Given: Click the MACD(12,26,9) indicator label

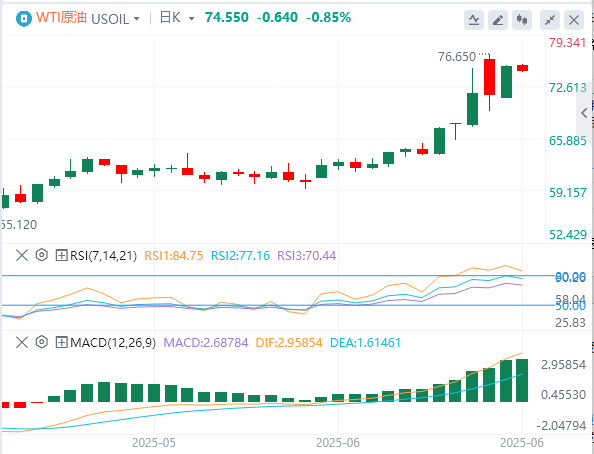Looking at the screenshot, I should pos(113,343).
